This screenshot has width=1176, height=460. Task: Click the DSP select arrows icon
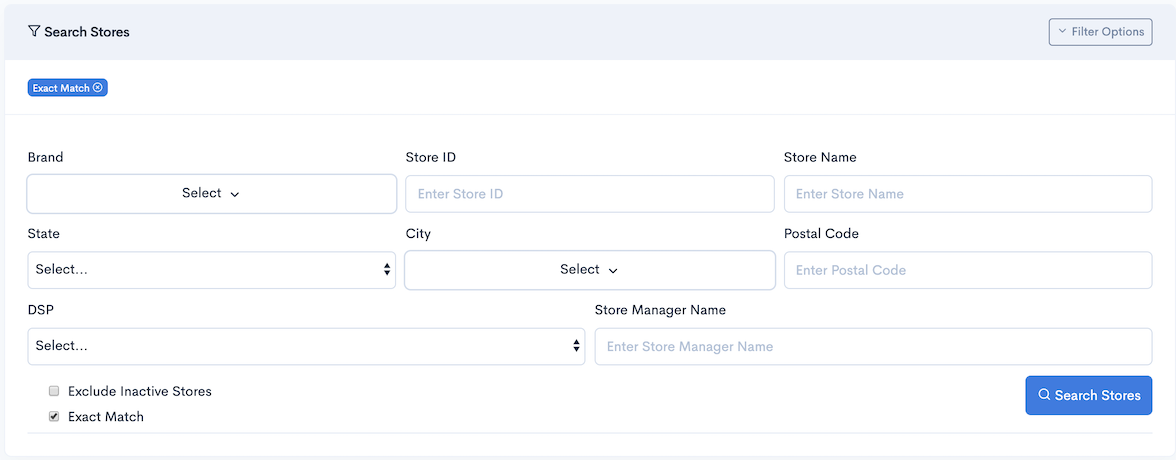click(576, 346)
